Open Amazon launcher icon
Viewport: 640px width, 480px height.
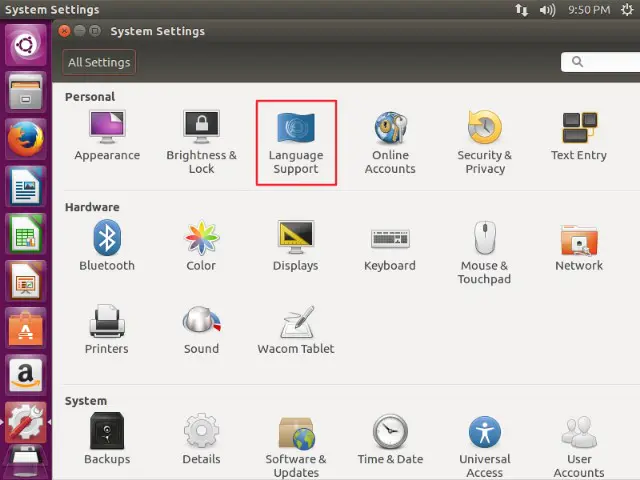[x=26, y=375]
